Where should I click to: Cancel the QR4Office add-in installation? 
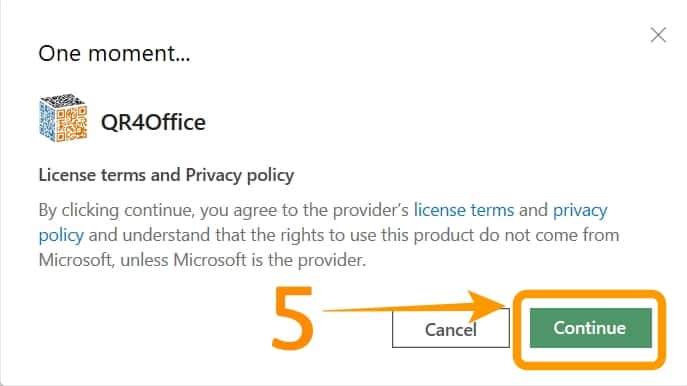coord(450,328)
